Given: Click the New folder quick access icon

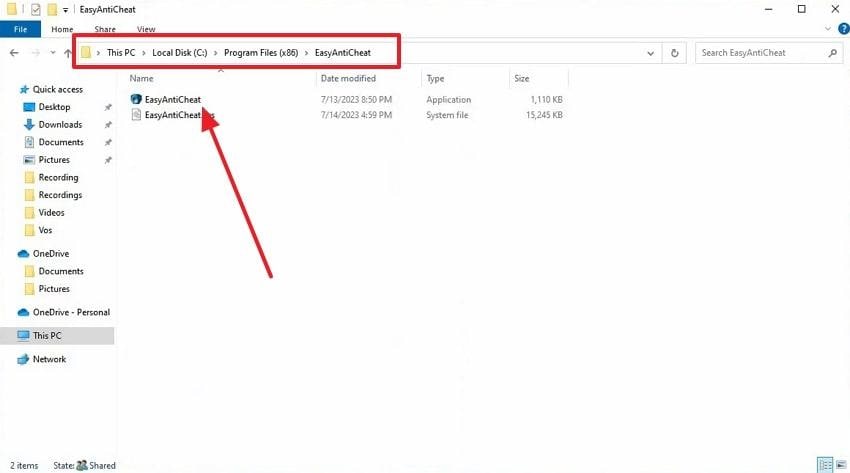Looking at the screenshot, I should 52,9.
